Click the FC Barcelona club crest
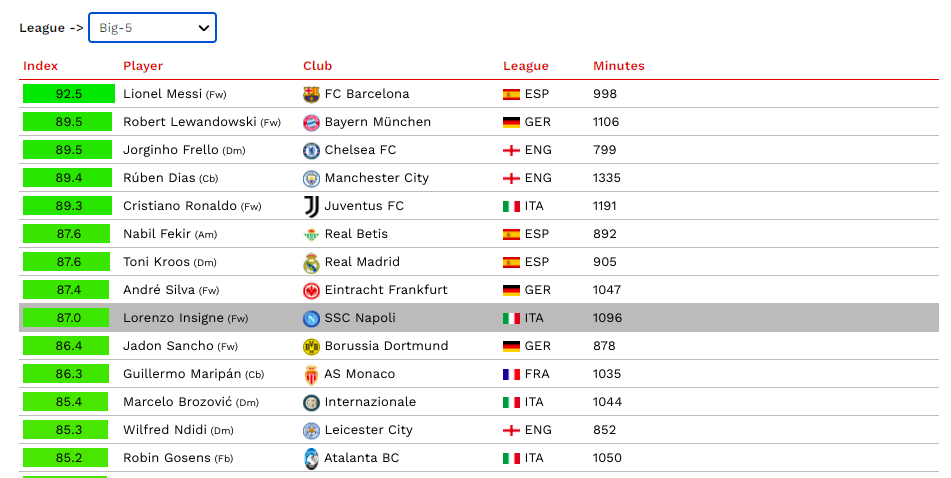Viewport: 951px width, 478px height. pos(311,94)
